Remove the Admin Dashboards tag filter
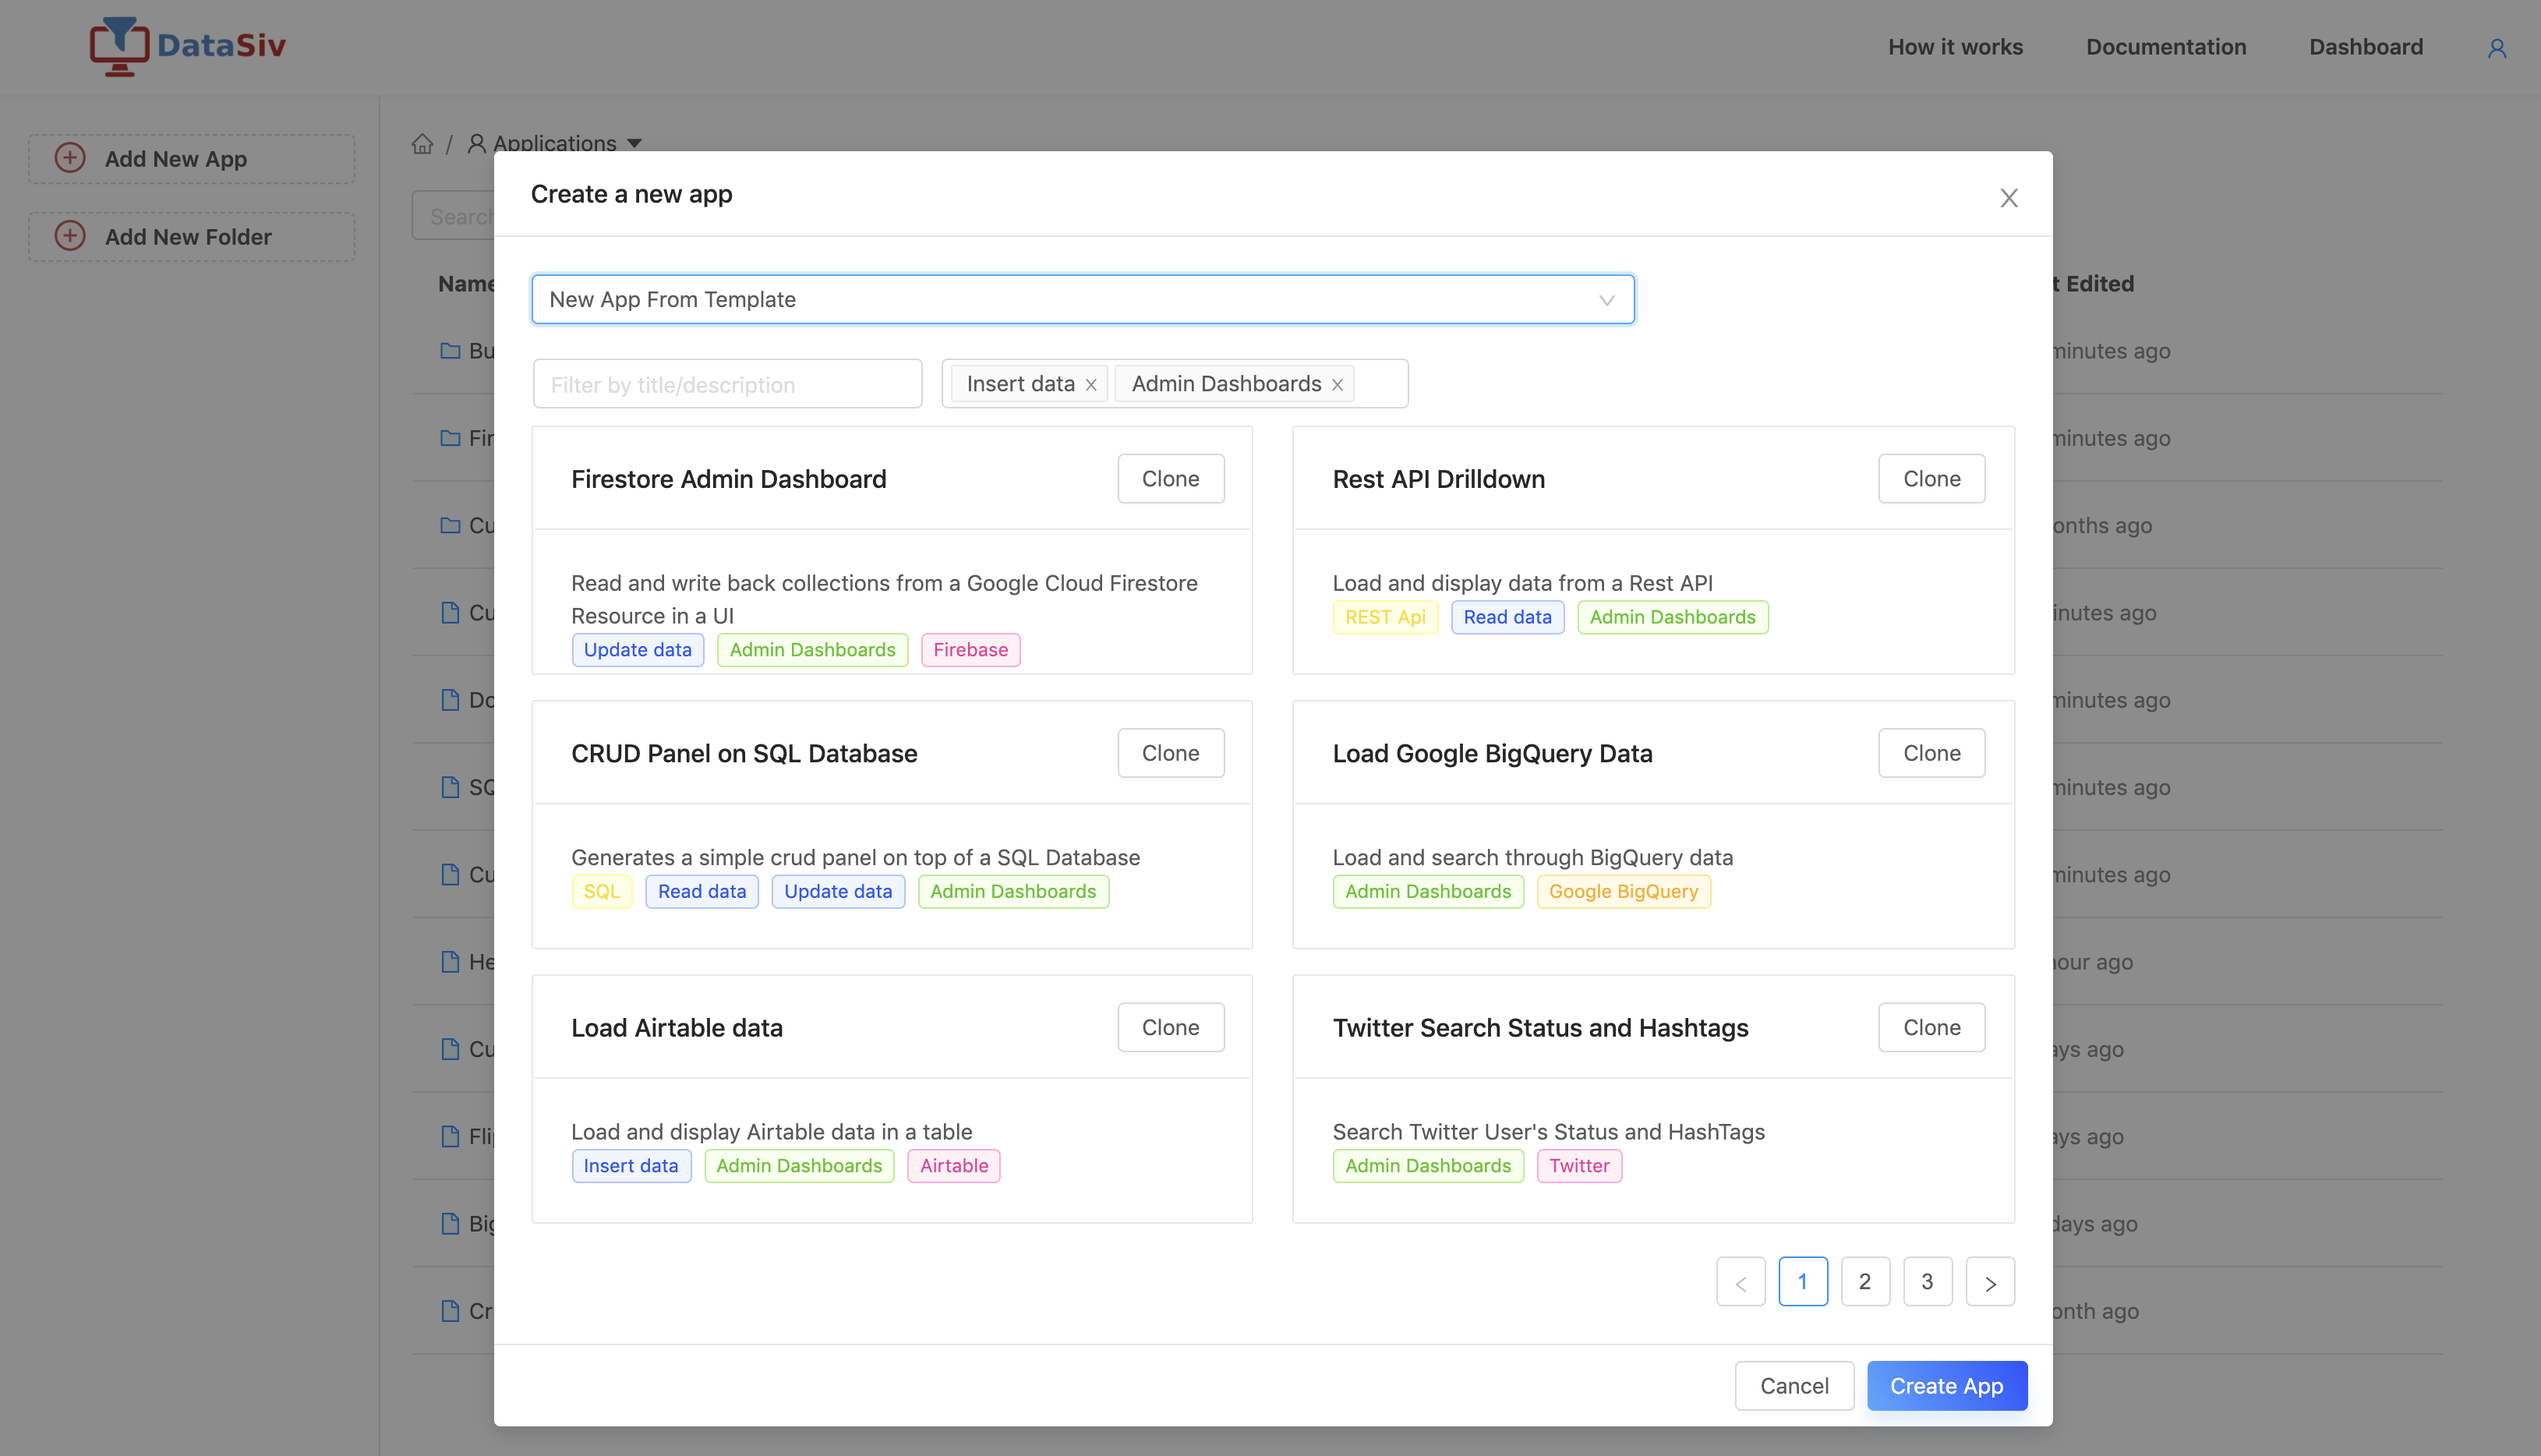The width and height of the screenshot is (2541, 1456). coord(1337,385)
